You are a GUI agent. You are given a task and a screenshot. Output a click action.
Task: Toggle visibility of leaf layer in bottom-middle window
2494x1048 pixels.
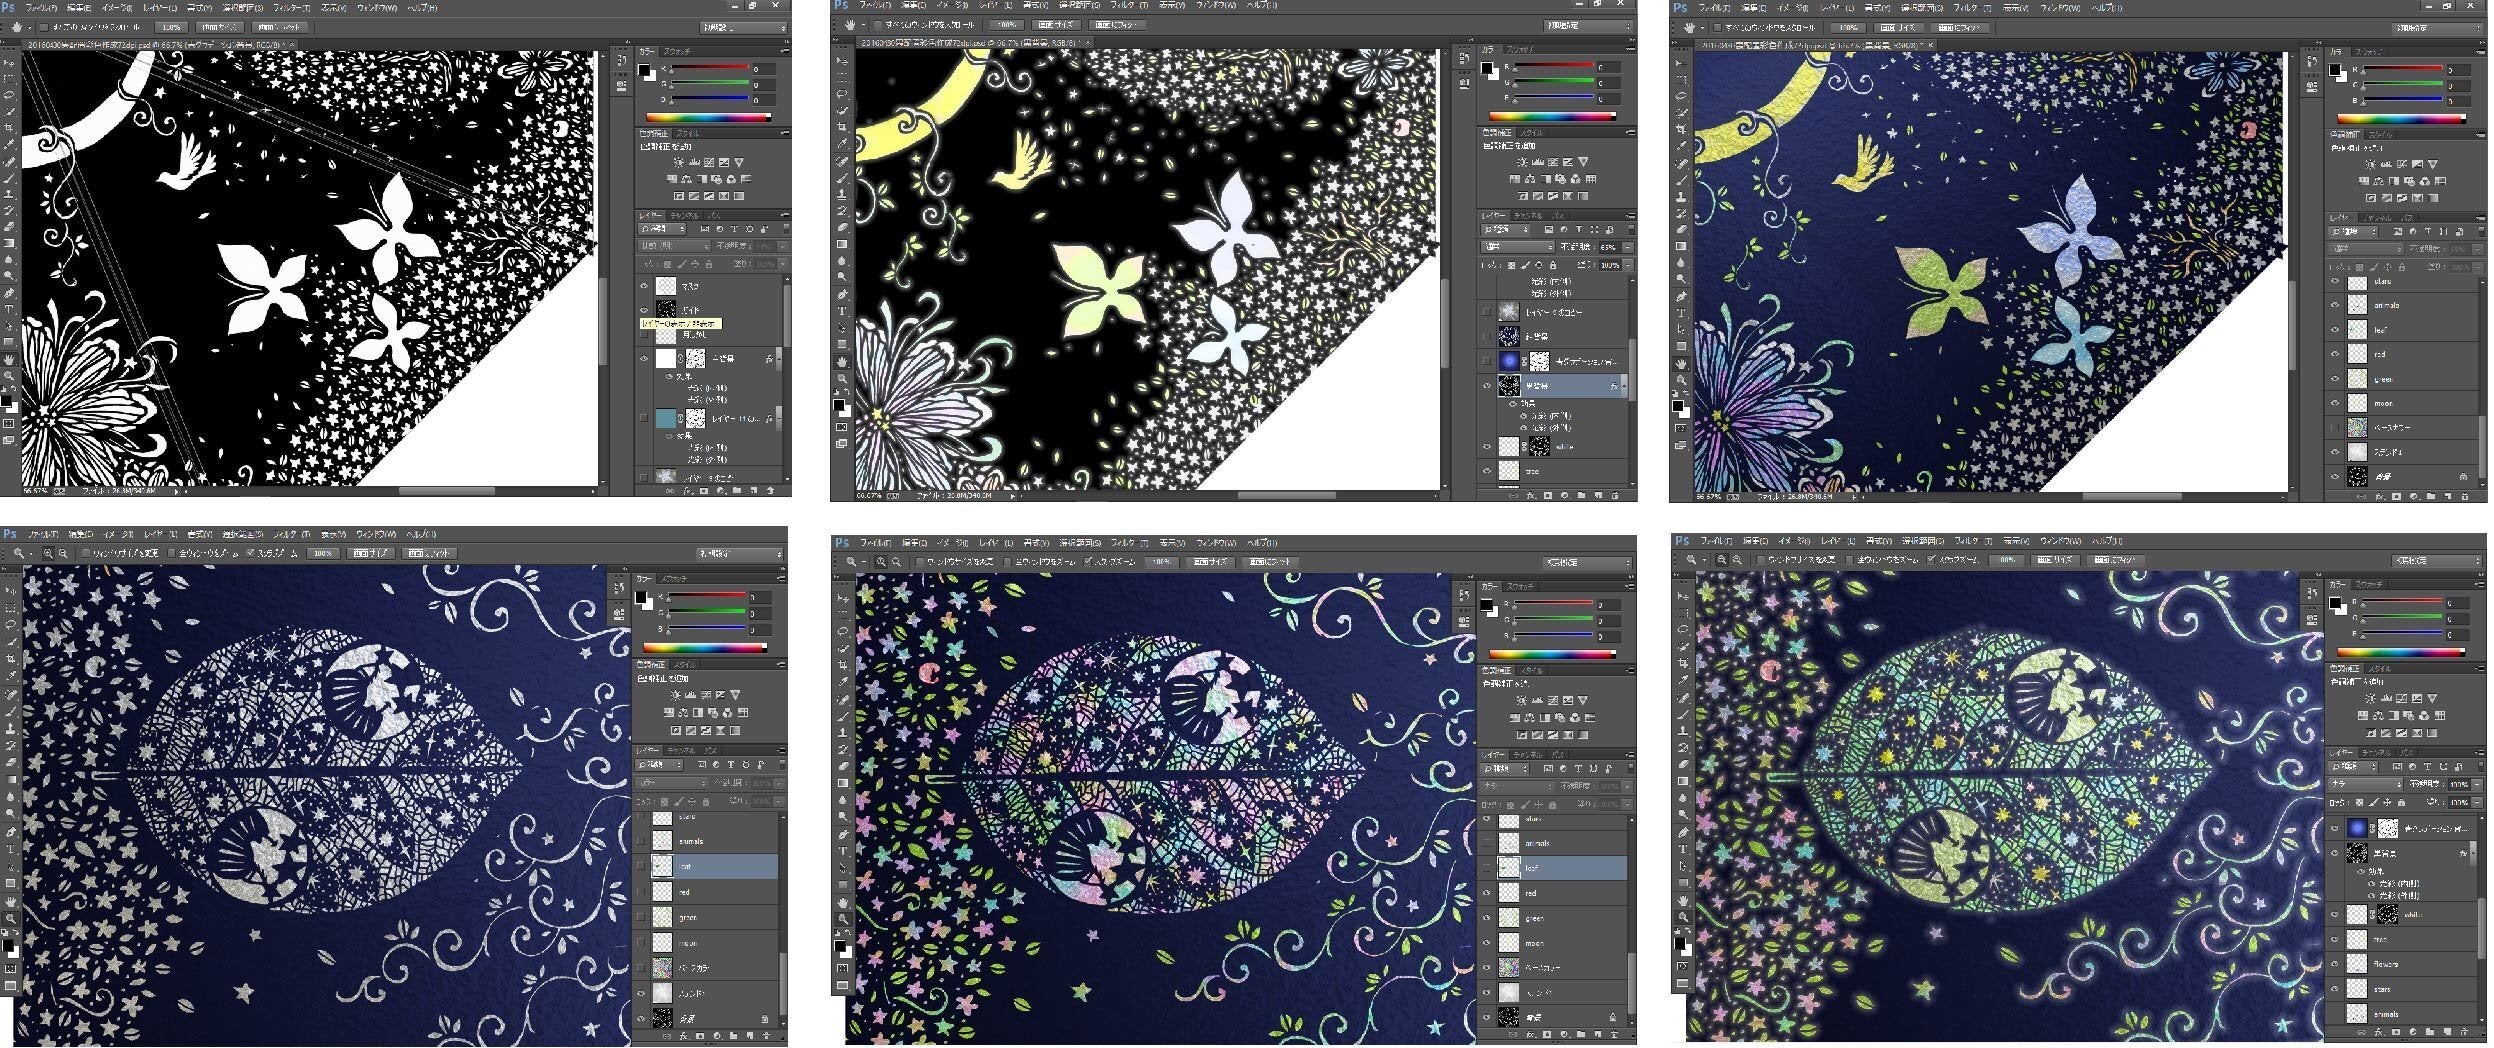pyautogui.click(x=1487, y=868)
